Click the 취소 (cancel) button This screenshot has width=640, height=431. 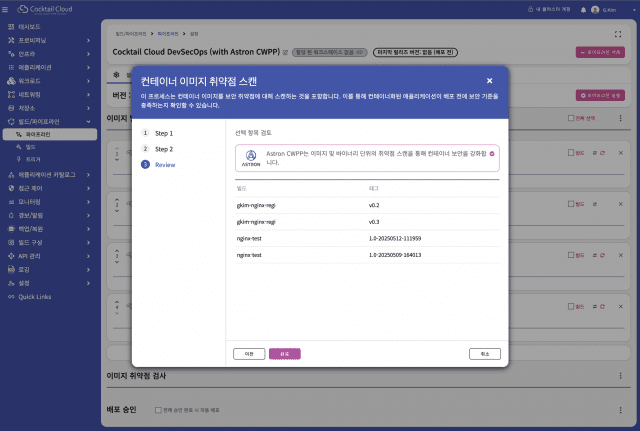(x=484, y=354)
